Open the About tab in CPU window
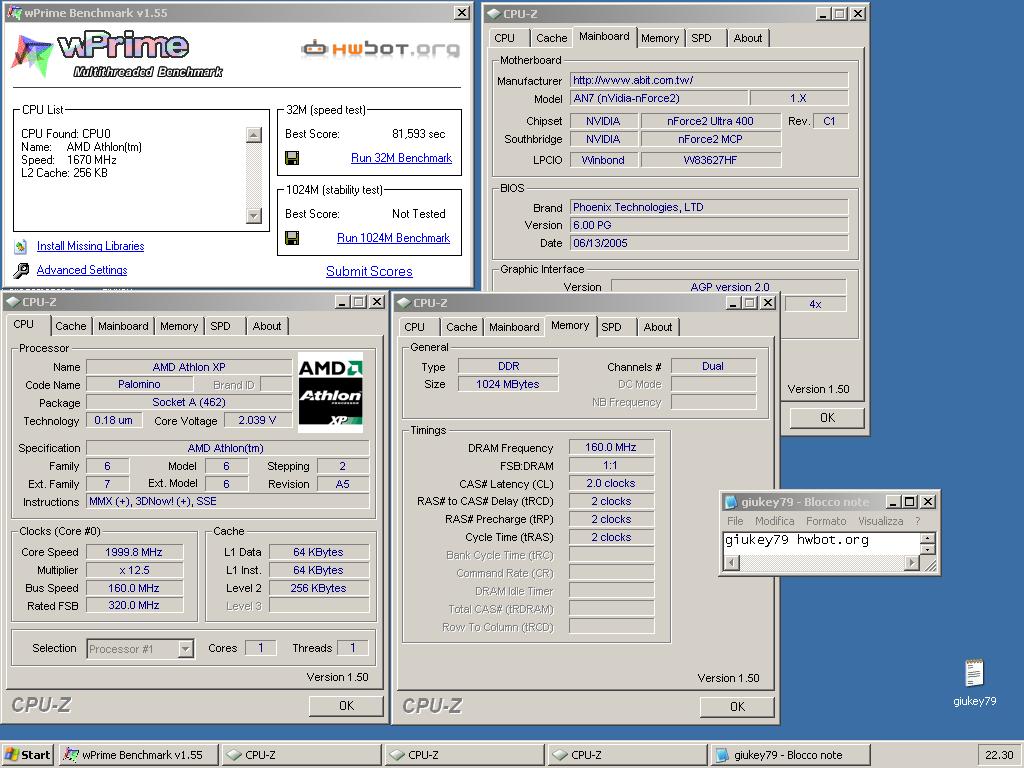Viewport: 1024px width, 768px height. [x=266, y=327]
